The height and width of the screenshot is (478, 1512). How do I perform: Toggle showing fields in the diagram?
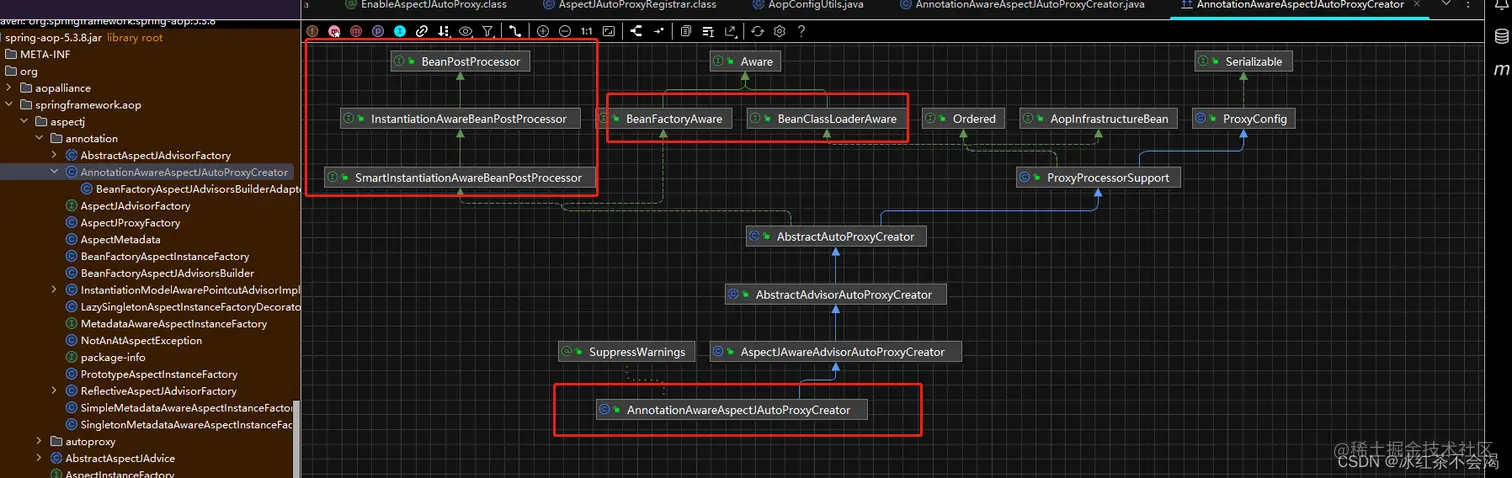pos(312,32)
